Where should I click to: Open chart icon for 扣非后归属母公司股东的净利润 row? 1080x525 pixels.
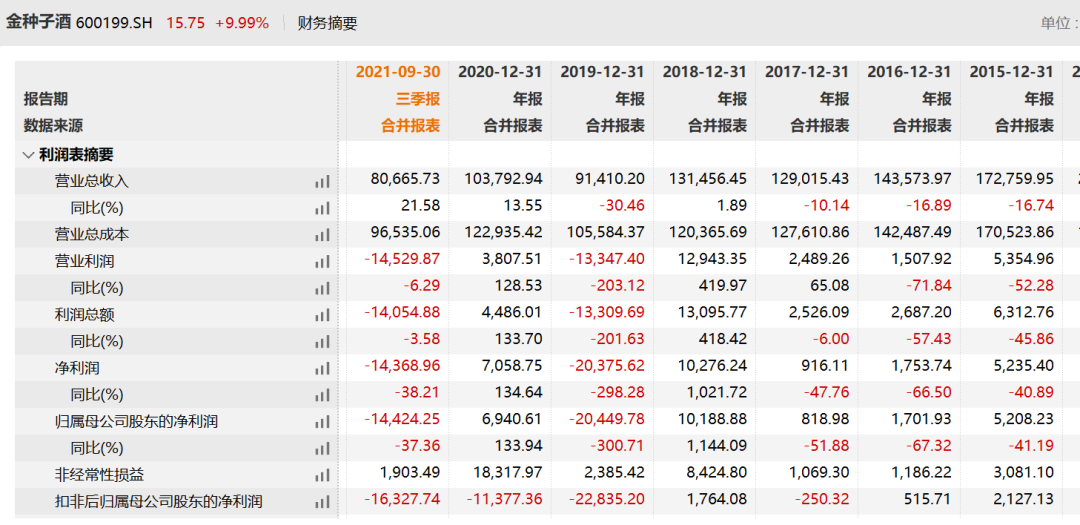322,502
